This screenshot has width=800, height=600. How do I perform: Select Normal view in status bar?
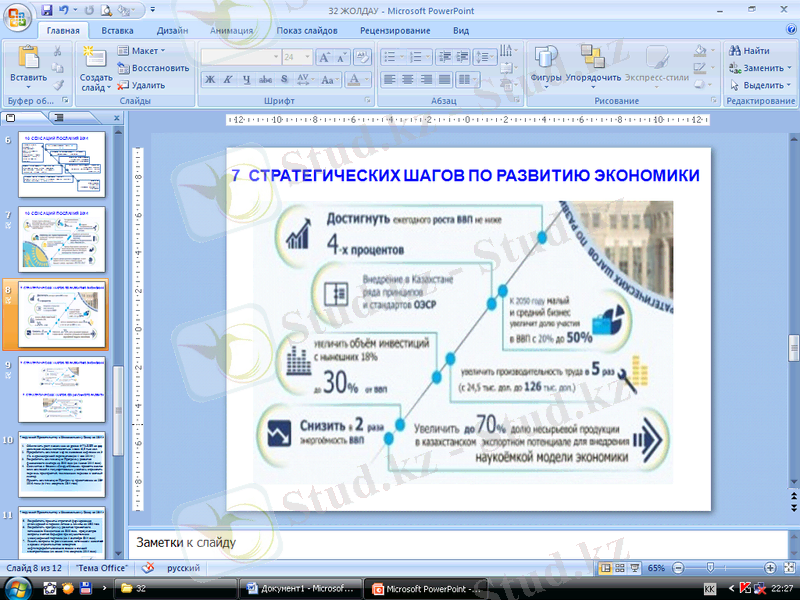click(x=605, y=568)
